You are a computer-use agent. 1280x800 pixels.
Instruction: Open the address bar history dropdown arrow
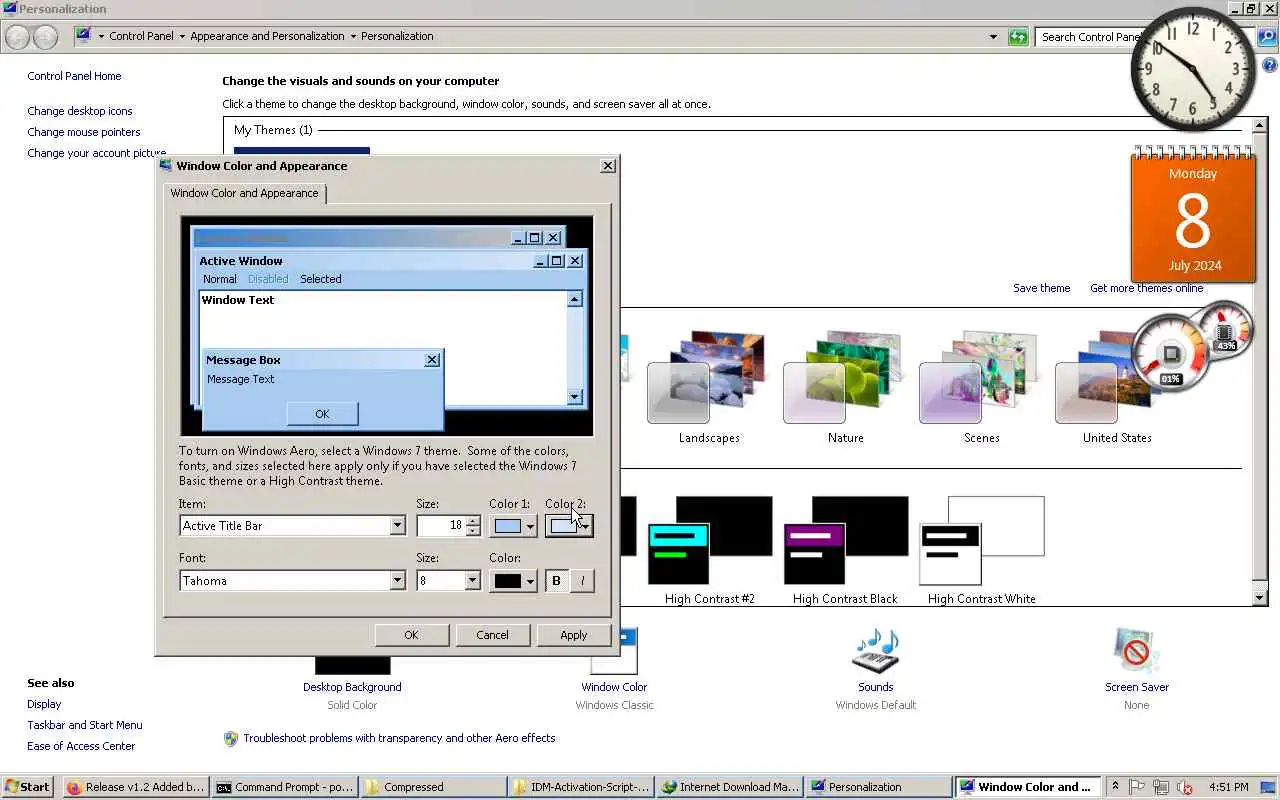tap(993, 37)
